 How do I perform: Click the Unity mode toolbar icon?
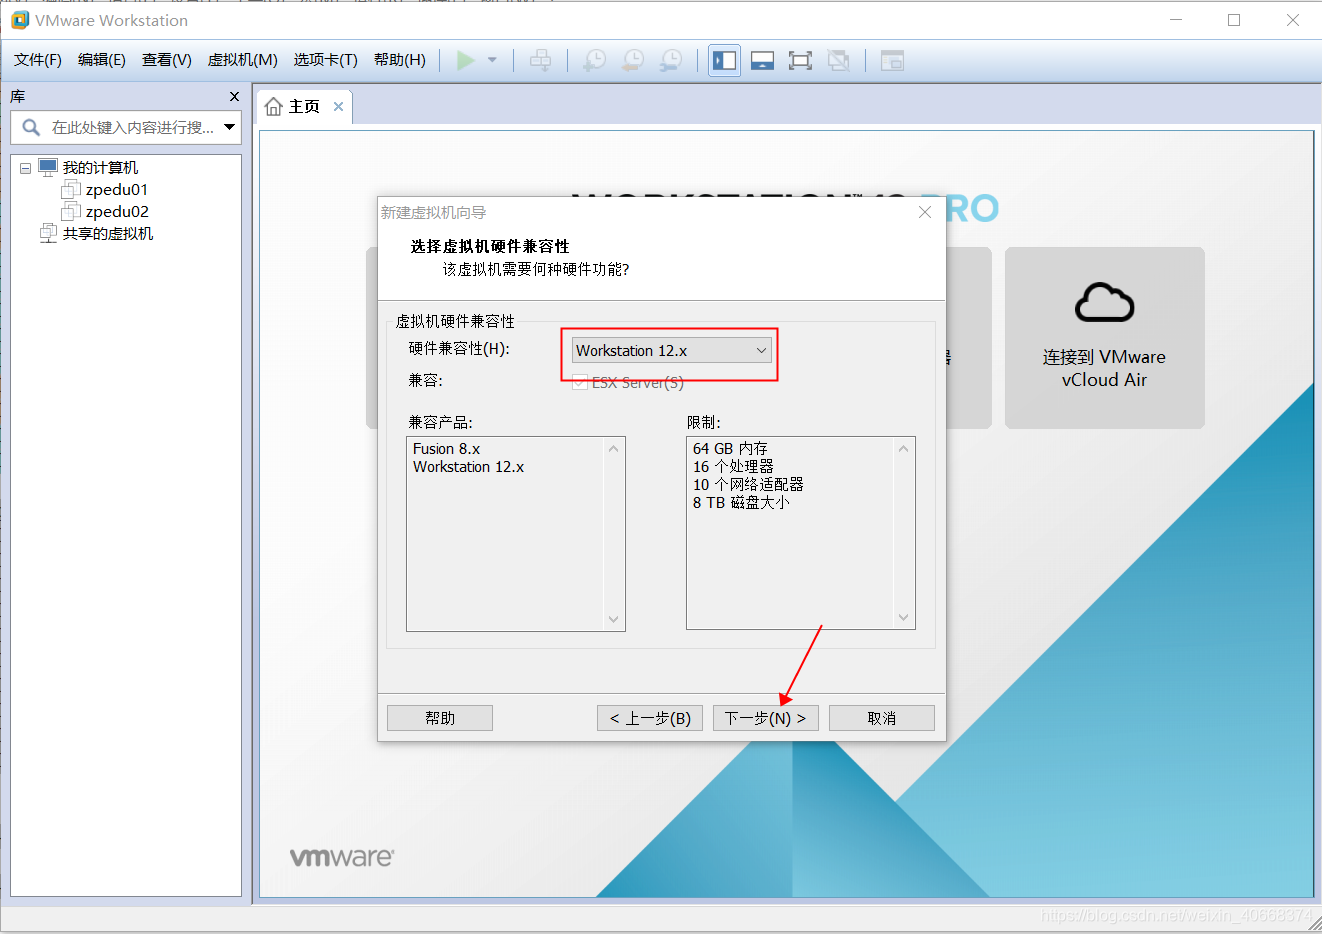(x=838, y=61)
